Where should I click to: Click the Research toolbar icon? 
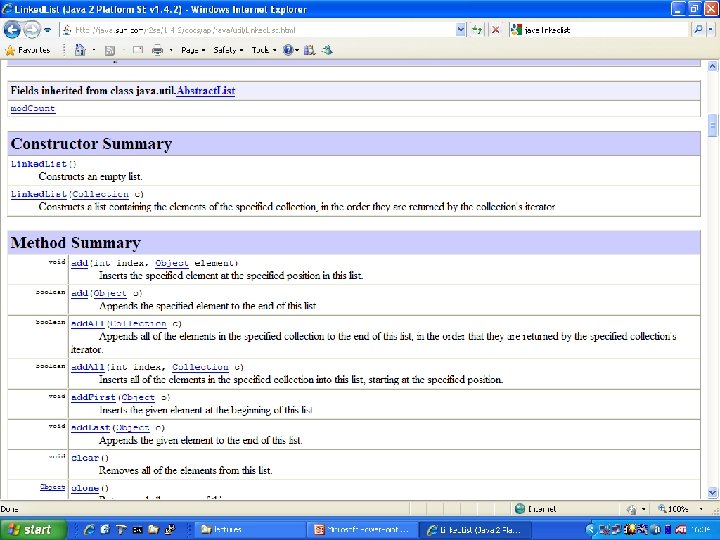pos(309,50)
